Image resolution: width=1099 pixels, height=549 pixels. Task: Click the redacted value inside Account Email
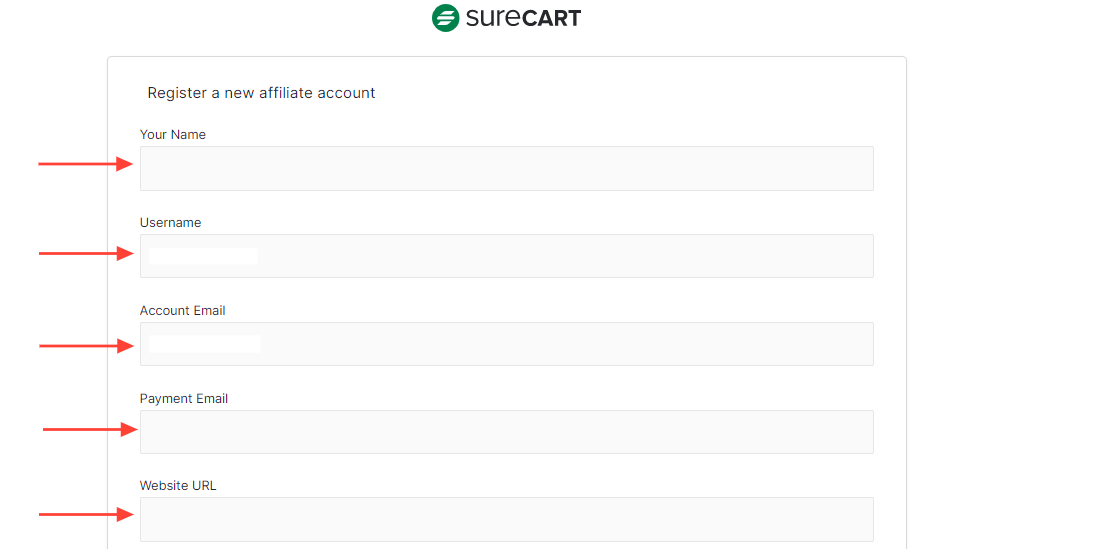[204, 344]
